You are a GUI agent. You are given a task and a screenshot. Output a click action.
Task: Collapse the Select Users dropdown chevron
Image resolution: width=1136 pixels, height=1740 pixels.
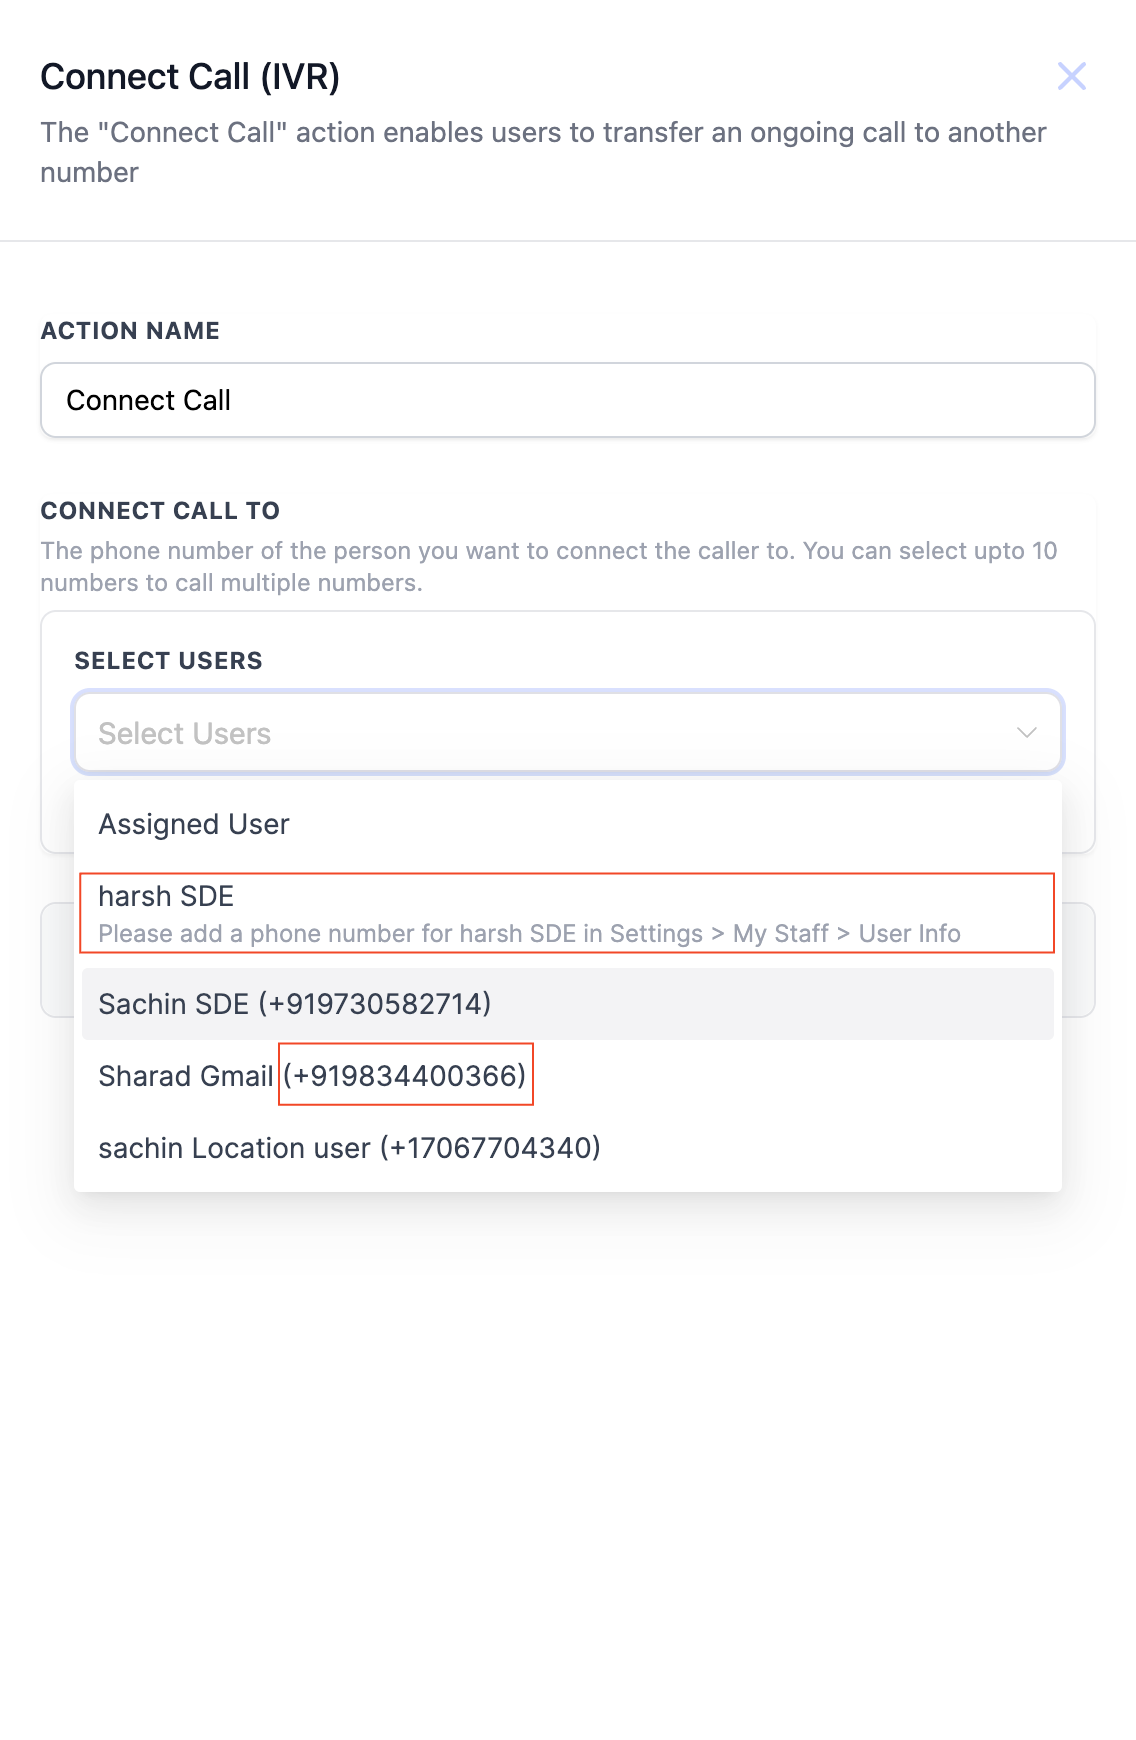click(1026, 733)
